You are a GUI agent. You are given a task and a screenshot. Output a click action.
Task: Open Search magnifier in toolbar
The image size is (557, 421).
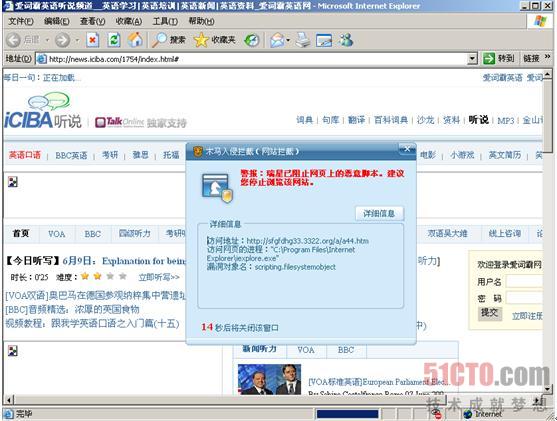tap(169, 40)
